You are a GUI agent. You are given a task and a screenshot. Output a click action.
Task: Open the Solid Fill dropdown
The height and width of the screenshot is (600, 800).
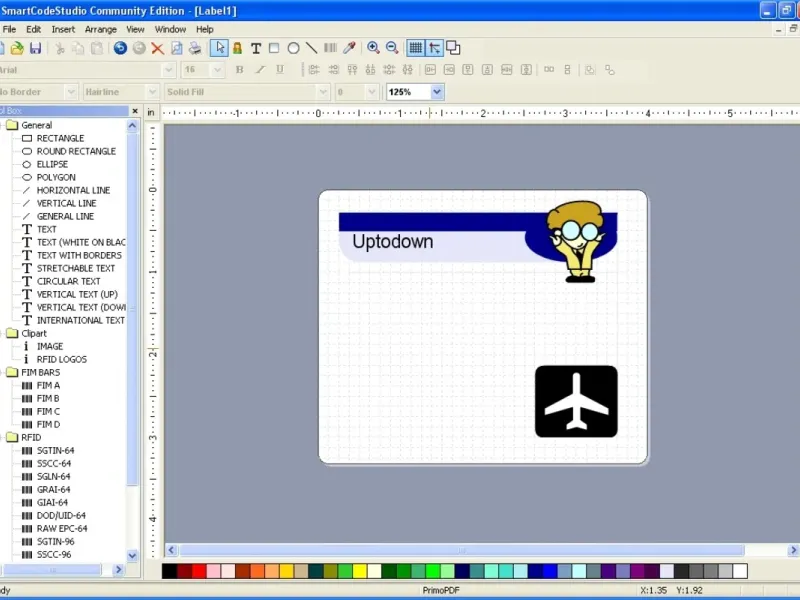pos(322,92)
